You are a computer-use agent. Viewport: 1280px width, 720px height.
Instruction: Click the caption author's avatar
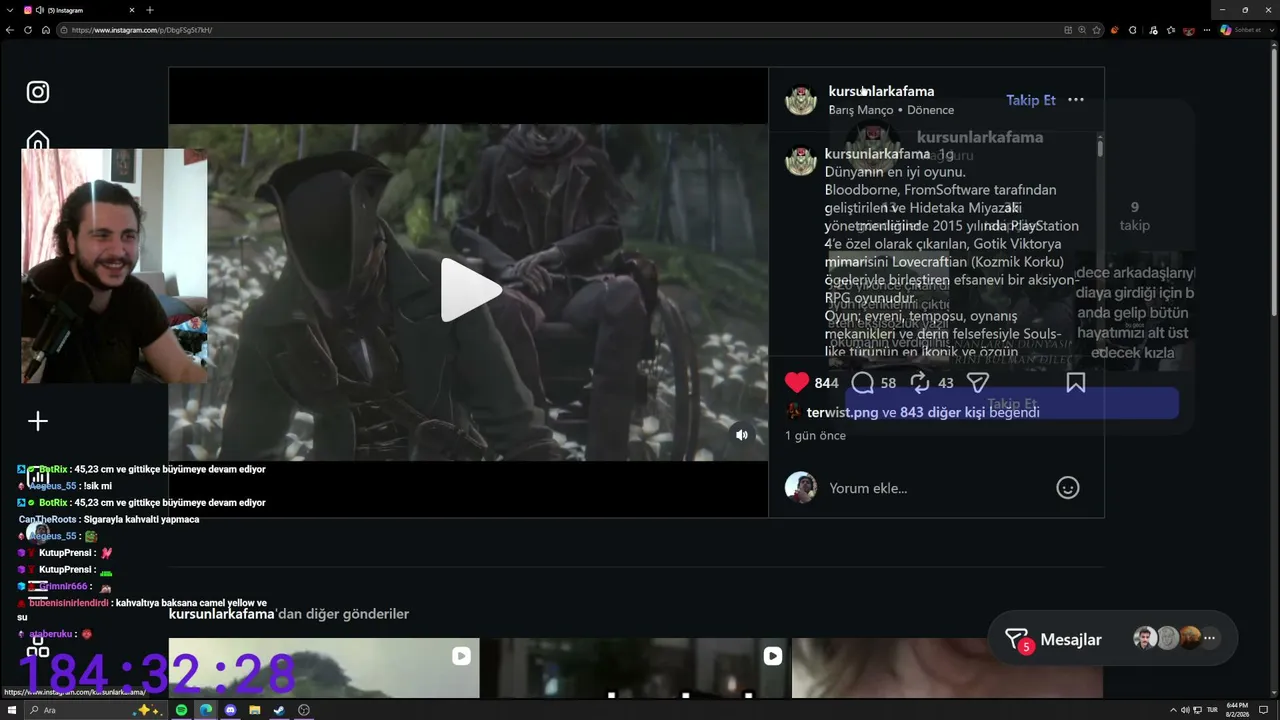click(x=801, y=160)
